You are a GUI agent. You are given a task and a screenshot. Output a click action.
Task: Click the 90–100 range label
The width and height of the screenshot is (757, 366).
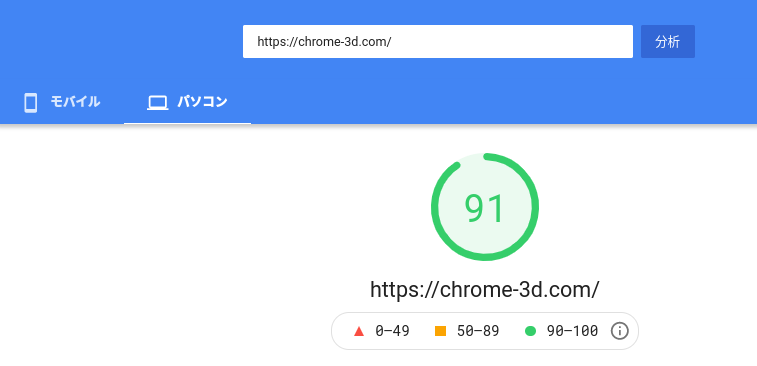point(572,331)
